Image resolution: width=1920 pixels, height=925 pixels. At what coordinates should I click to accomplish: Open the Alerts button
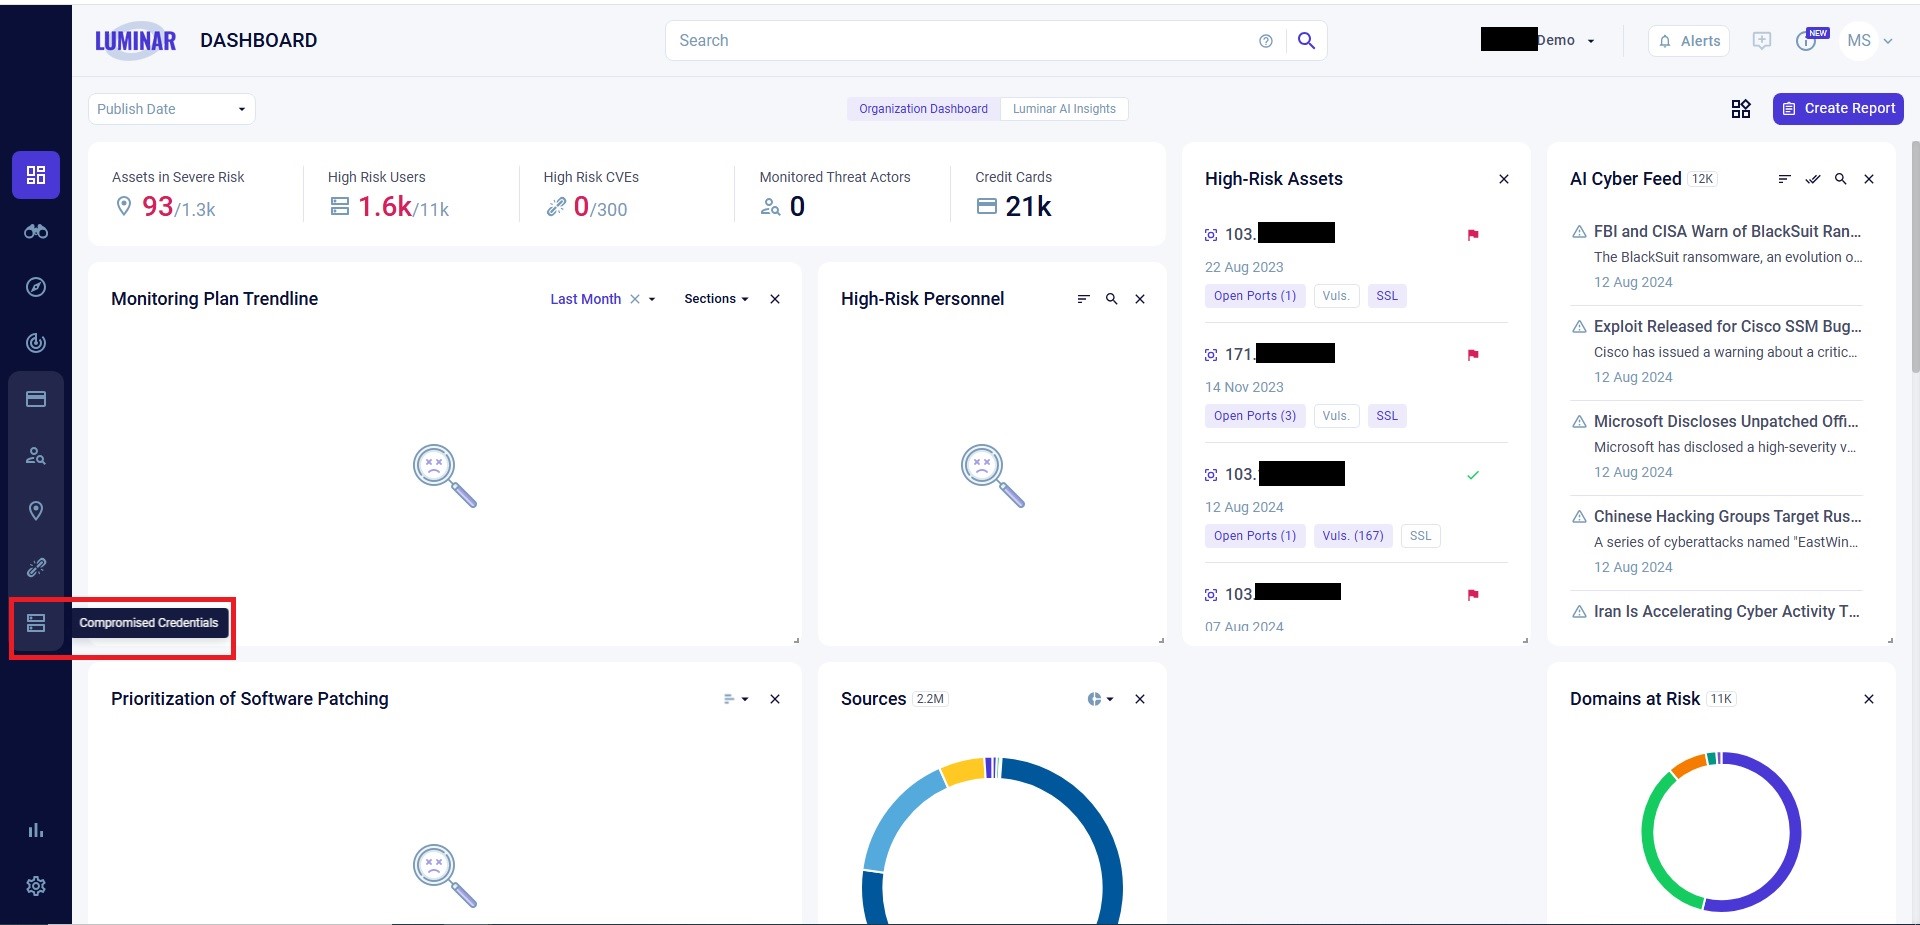pyautogui.click(x=1689, y=41)
